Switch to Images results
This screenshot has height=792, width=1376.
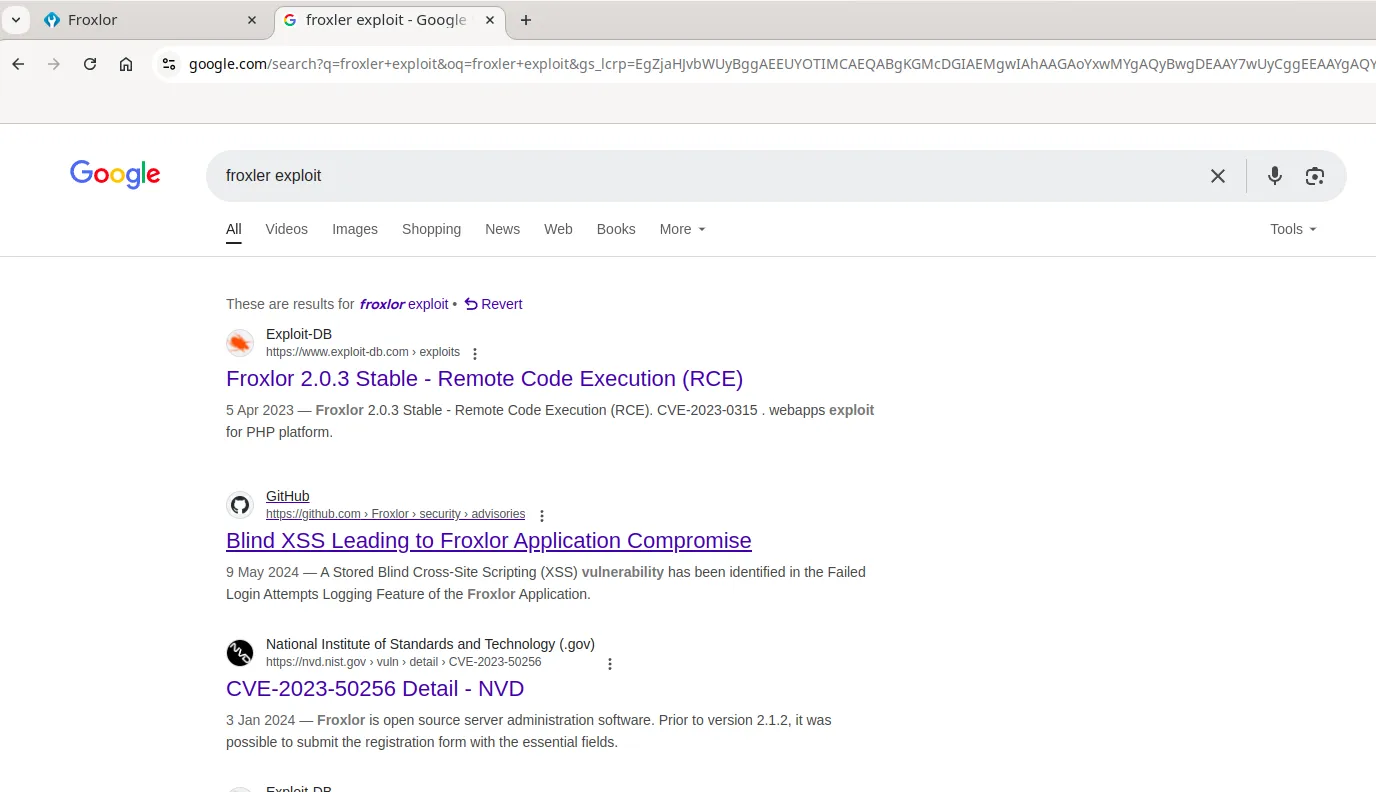tap(355, 229)
